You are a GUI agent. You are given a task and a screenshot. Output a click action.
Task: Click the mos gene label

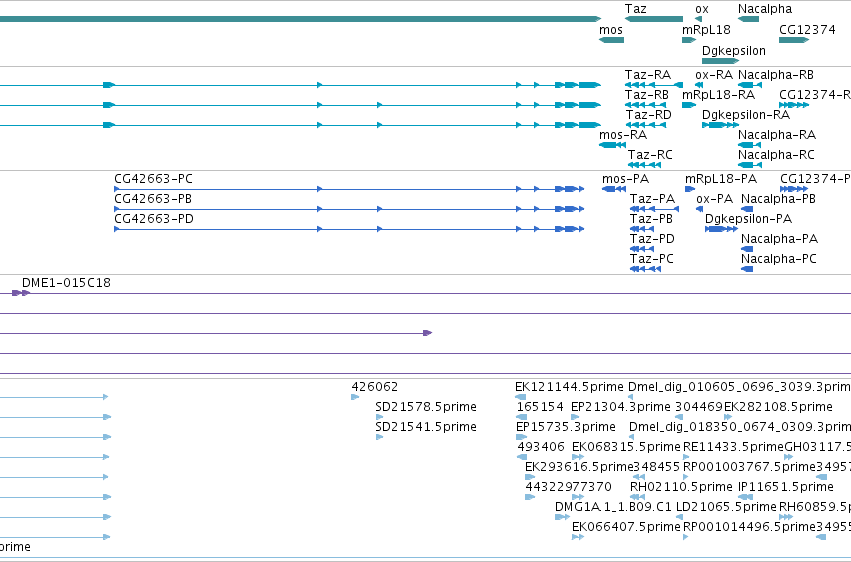[x=611, y=30]
